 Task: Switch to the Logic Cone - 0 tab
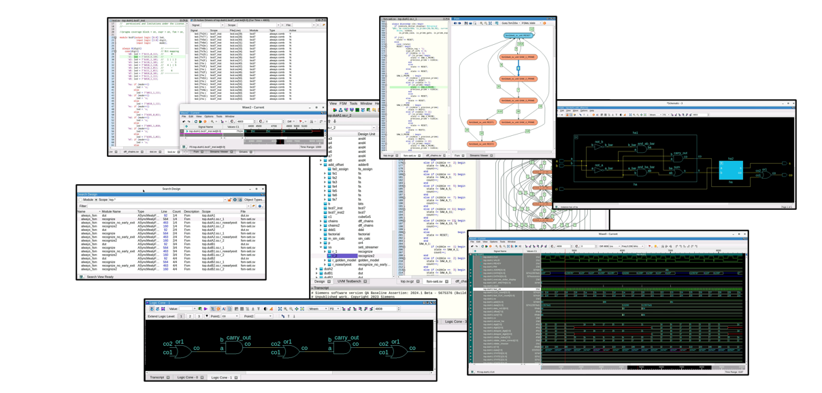point(187,377)
